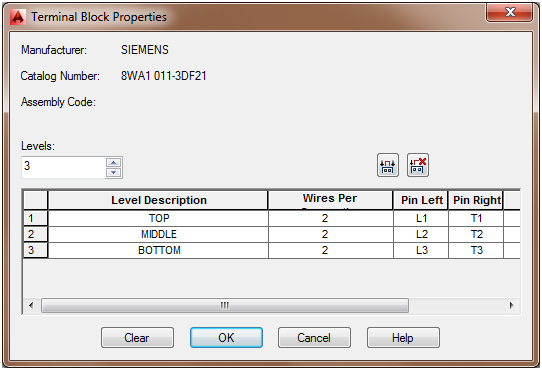Click the SIEMENS manufacturer value
The height and width of the screenshot is (370, 542).
click(x=144, y=50)
